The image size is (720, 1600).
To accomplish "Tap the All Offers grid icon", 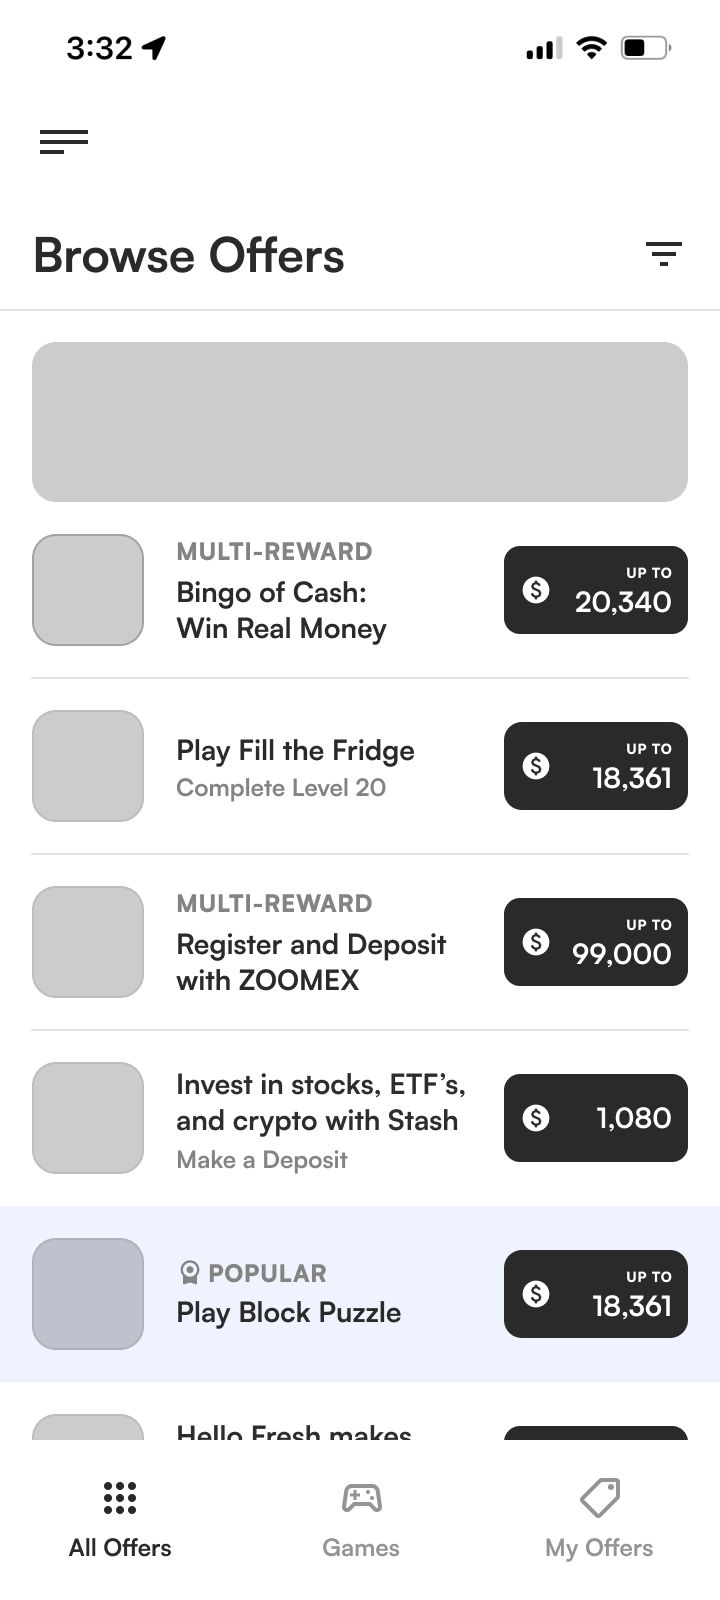I will point(120,1497).
